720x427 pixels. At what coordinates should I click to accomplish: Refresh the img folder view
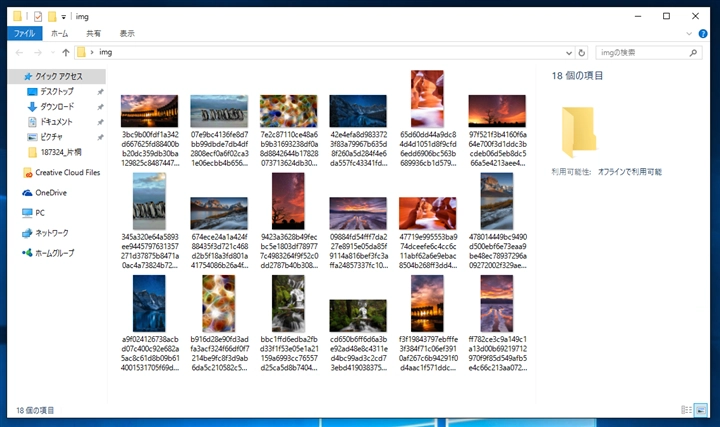tap(582, 53)
